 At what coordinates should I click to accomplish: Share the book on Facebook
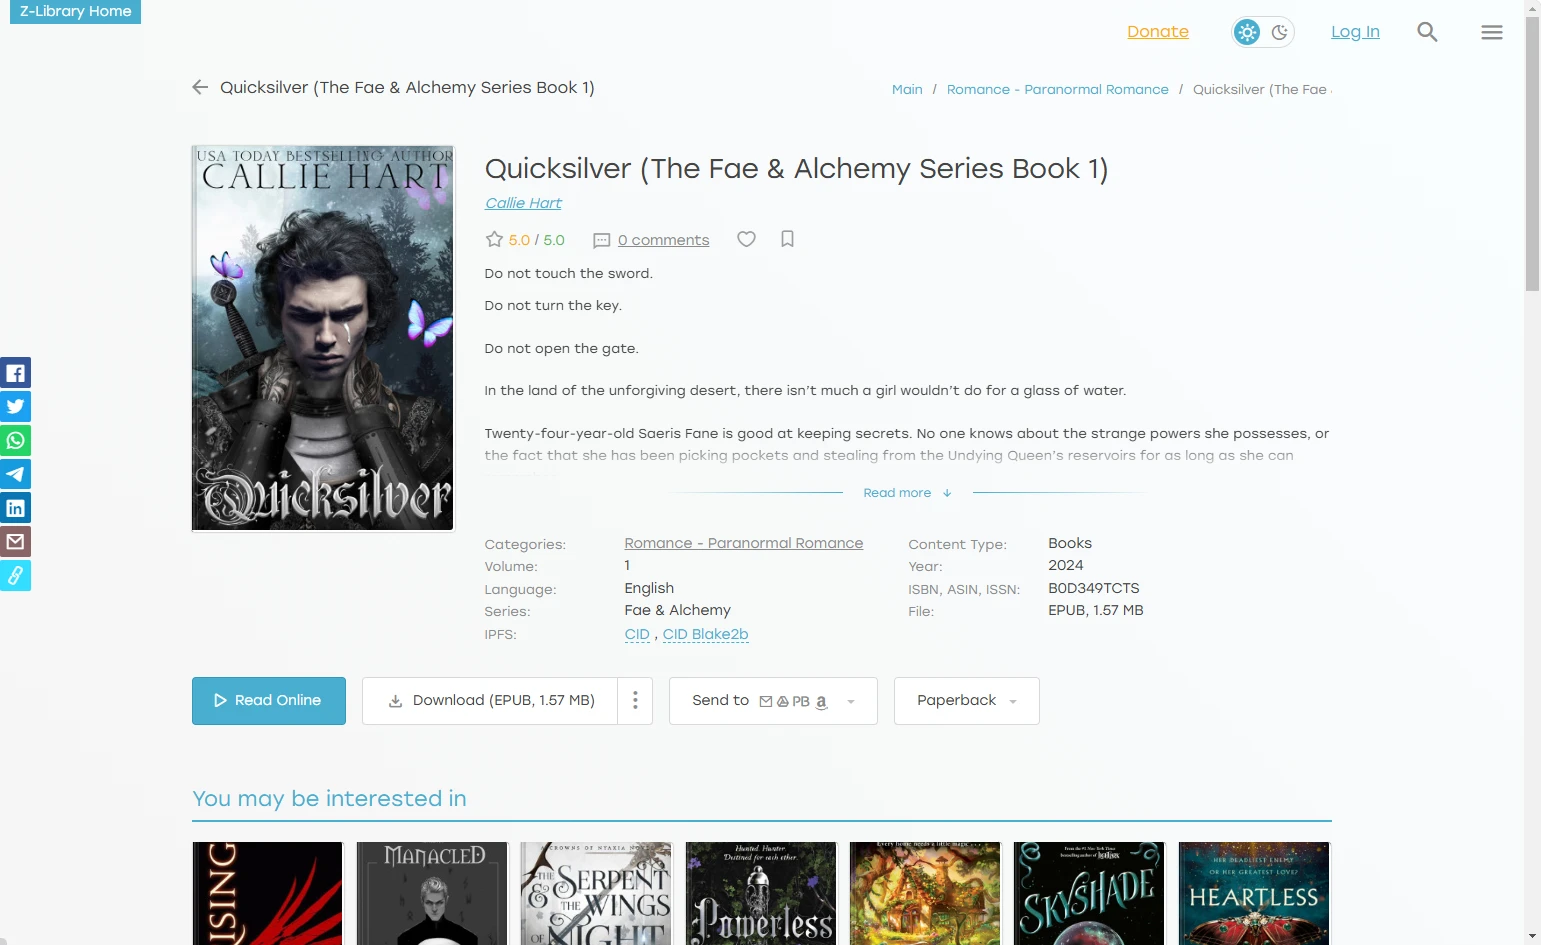click(15, 373)
